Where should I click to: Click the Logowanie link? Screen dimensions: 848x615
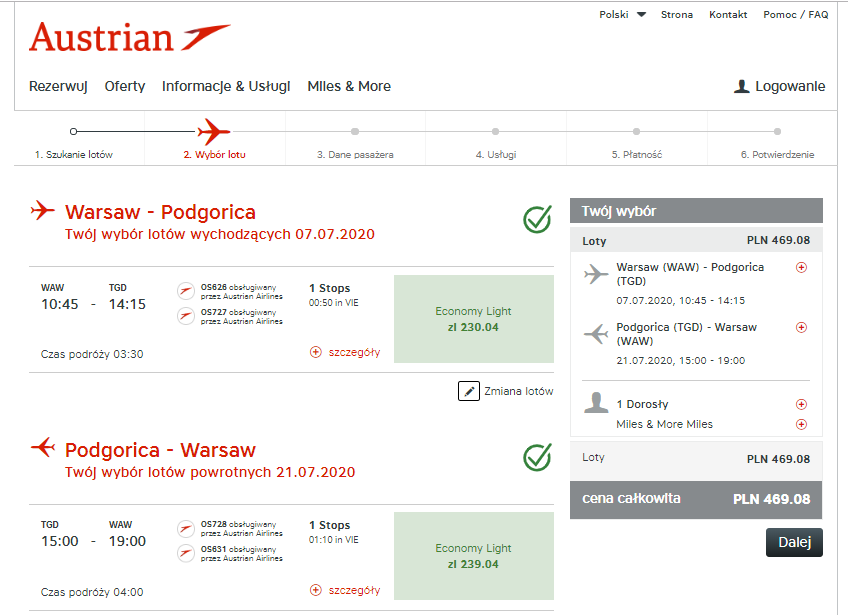click(790, 87)
